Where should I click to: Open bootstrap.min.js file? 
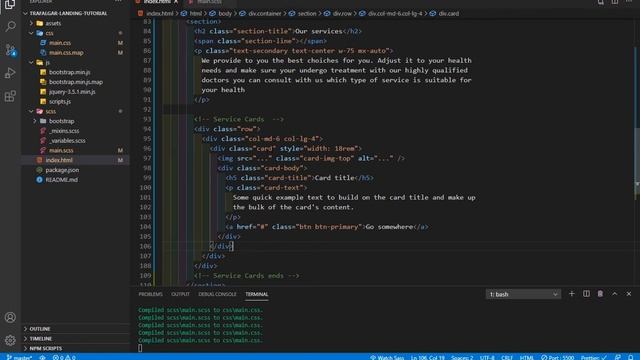[x=69, y=72]
